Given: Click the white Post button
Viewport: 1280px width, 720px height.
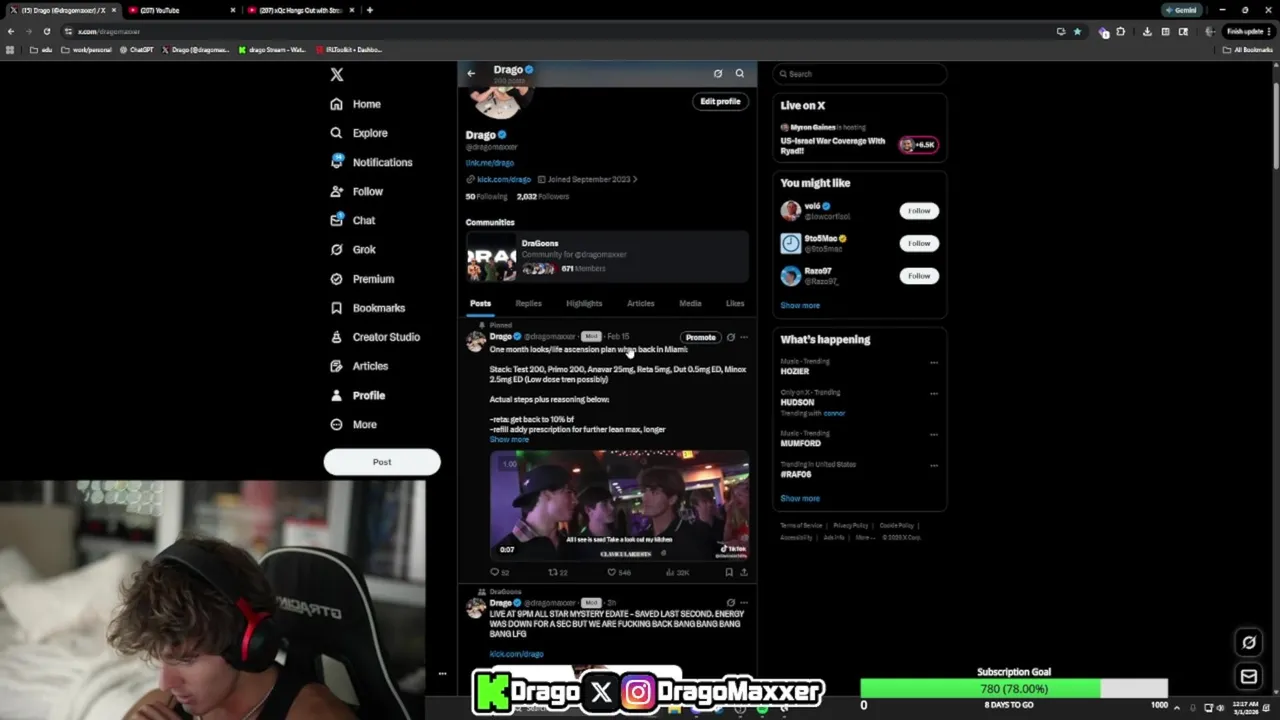Looking at the screenshot, I should tap(382, 462).
